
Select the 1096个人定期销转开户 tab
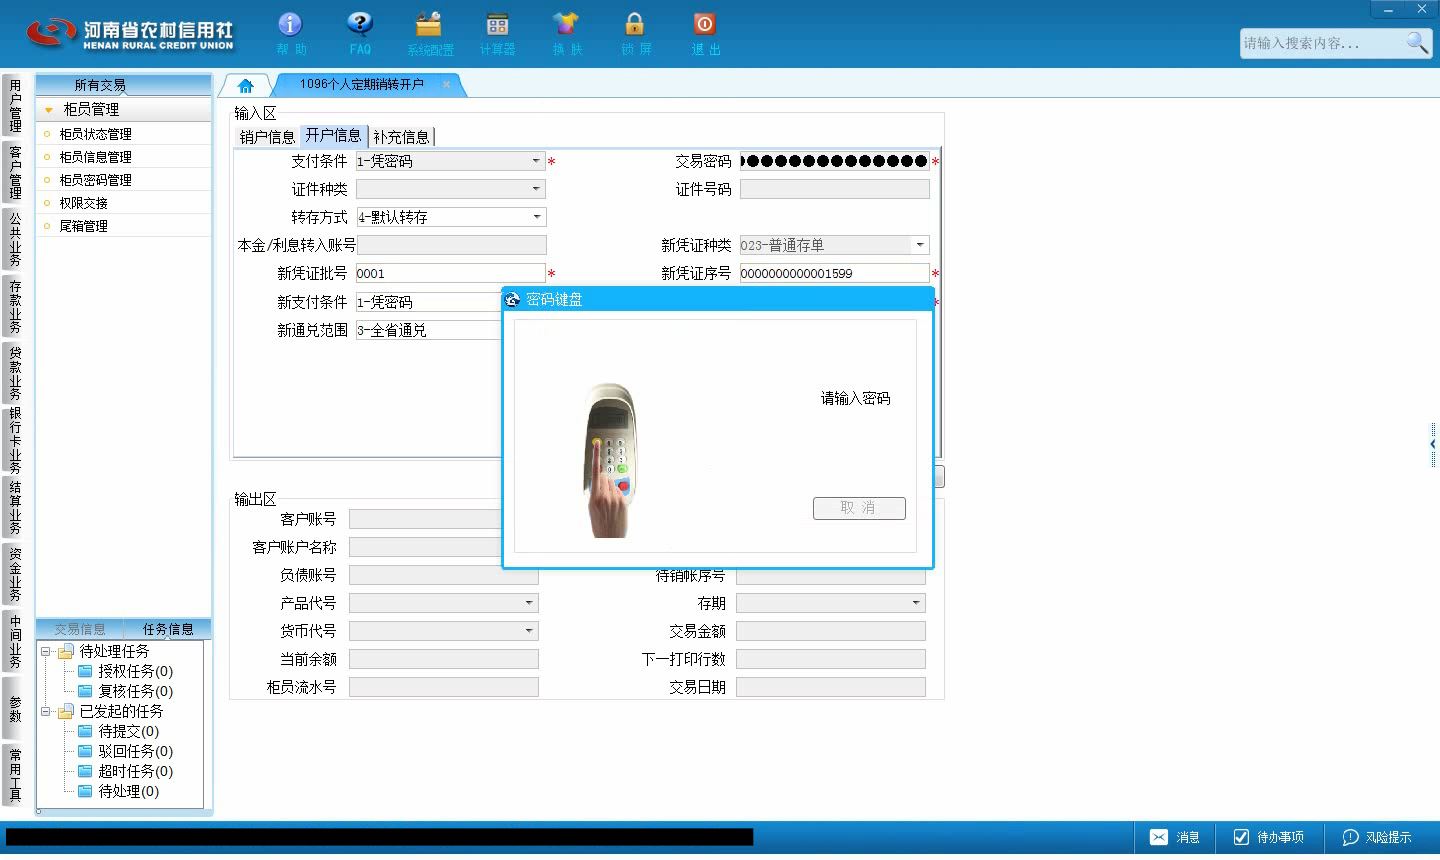[x=362, y=85]
